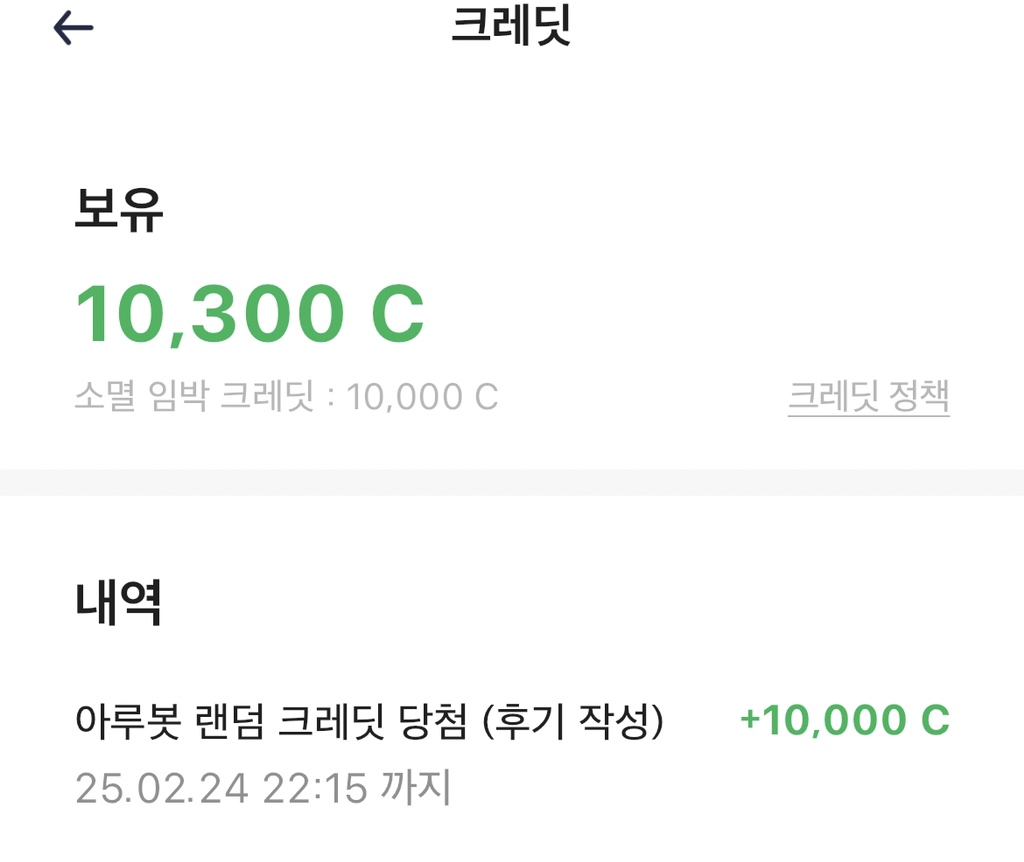Image resolution: width=1024 pixels, height=862 pixels.
Task: Select the 내역 section heading
Action: pyautogui.click(x=119, y=603)
